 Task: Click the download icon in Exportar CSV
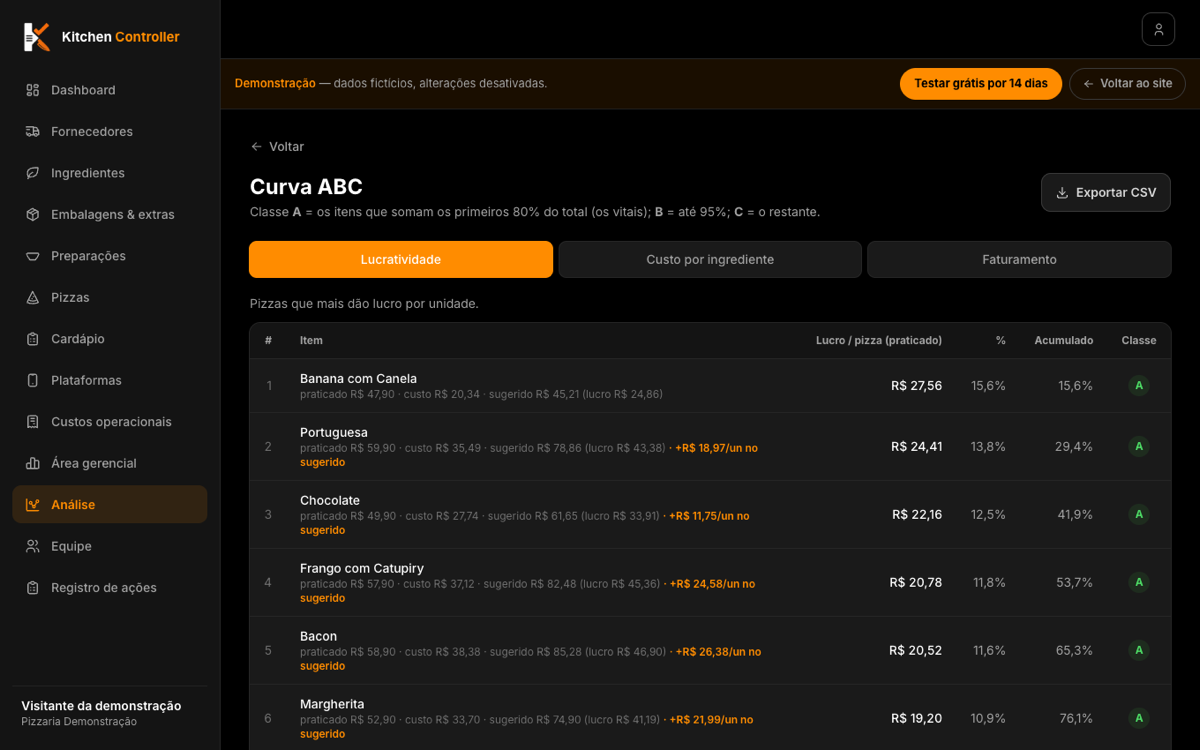(1062, 193)
